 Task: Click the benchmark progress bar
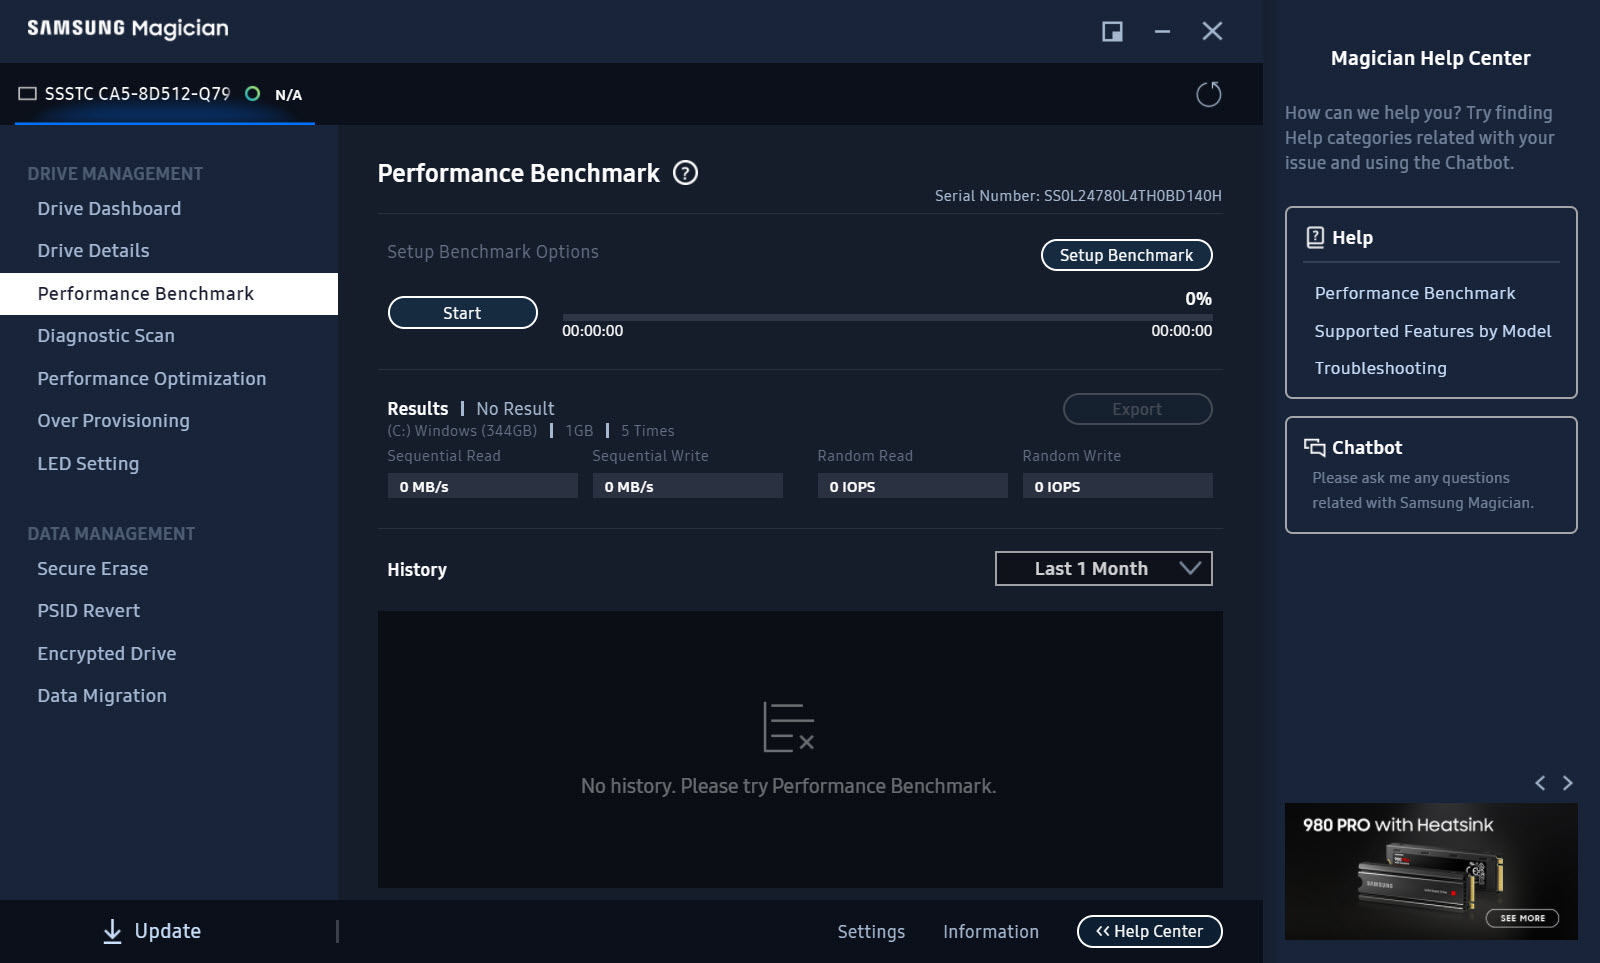(x=887, y=317)
